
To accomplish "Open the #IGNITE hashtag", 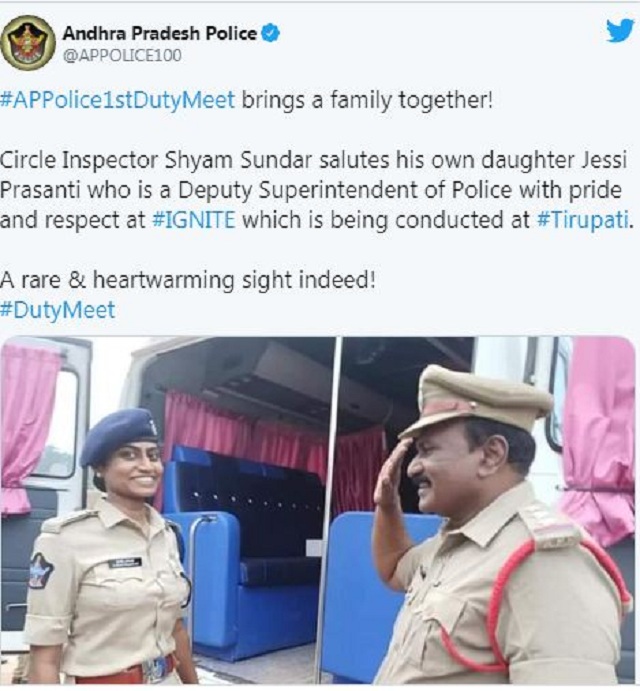I will coord(193,219).
